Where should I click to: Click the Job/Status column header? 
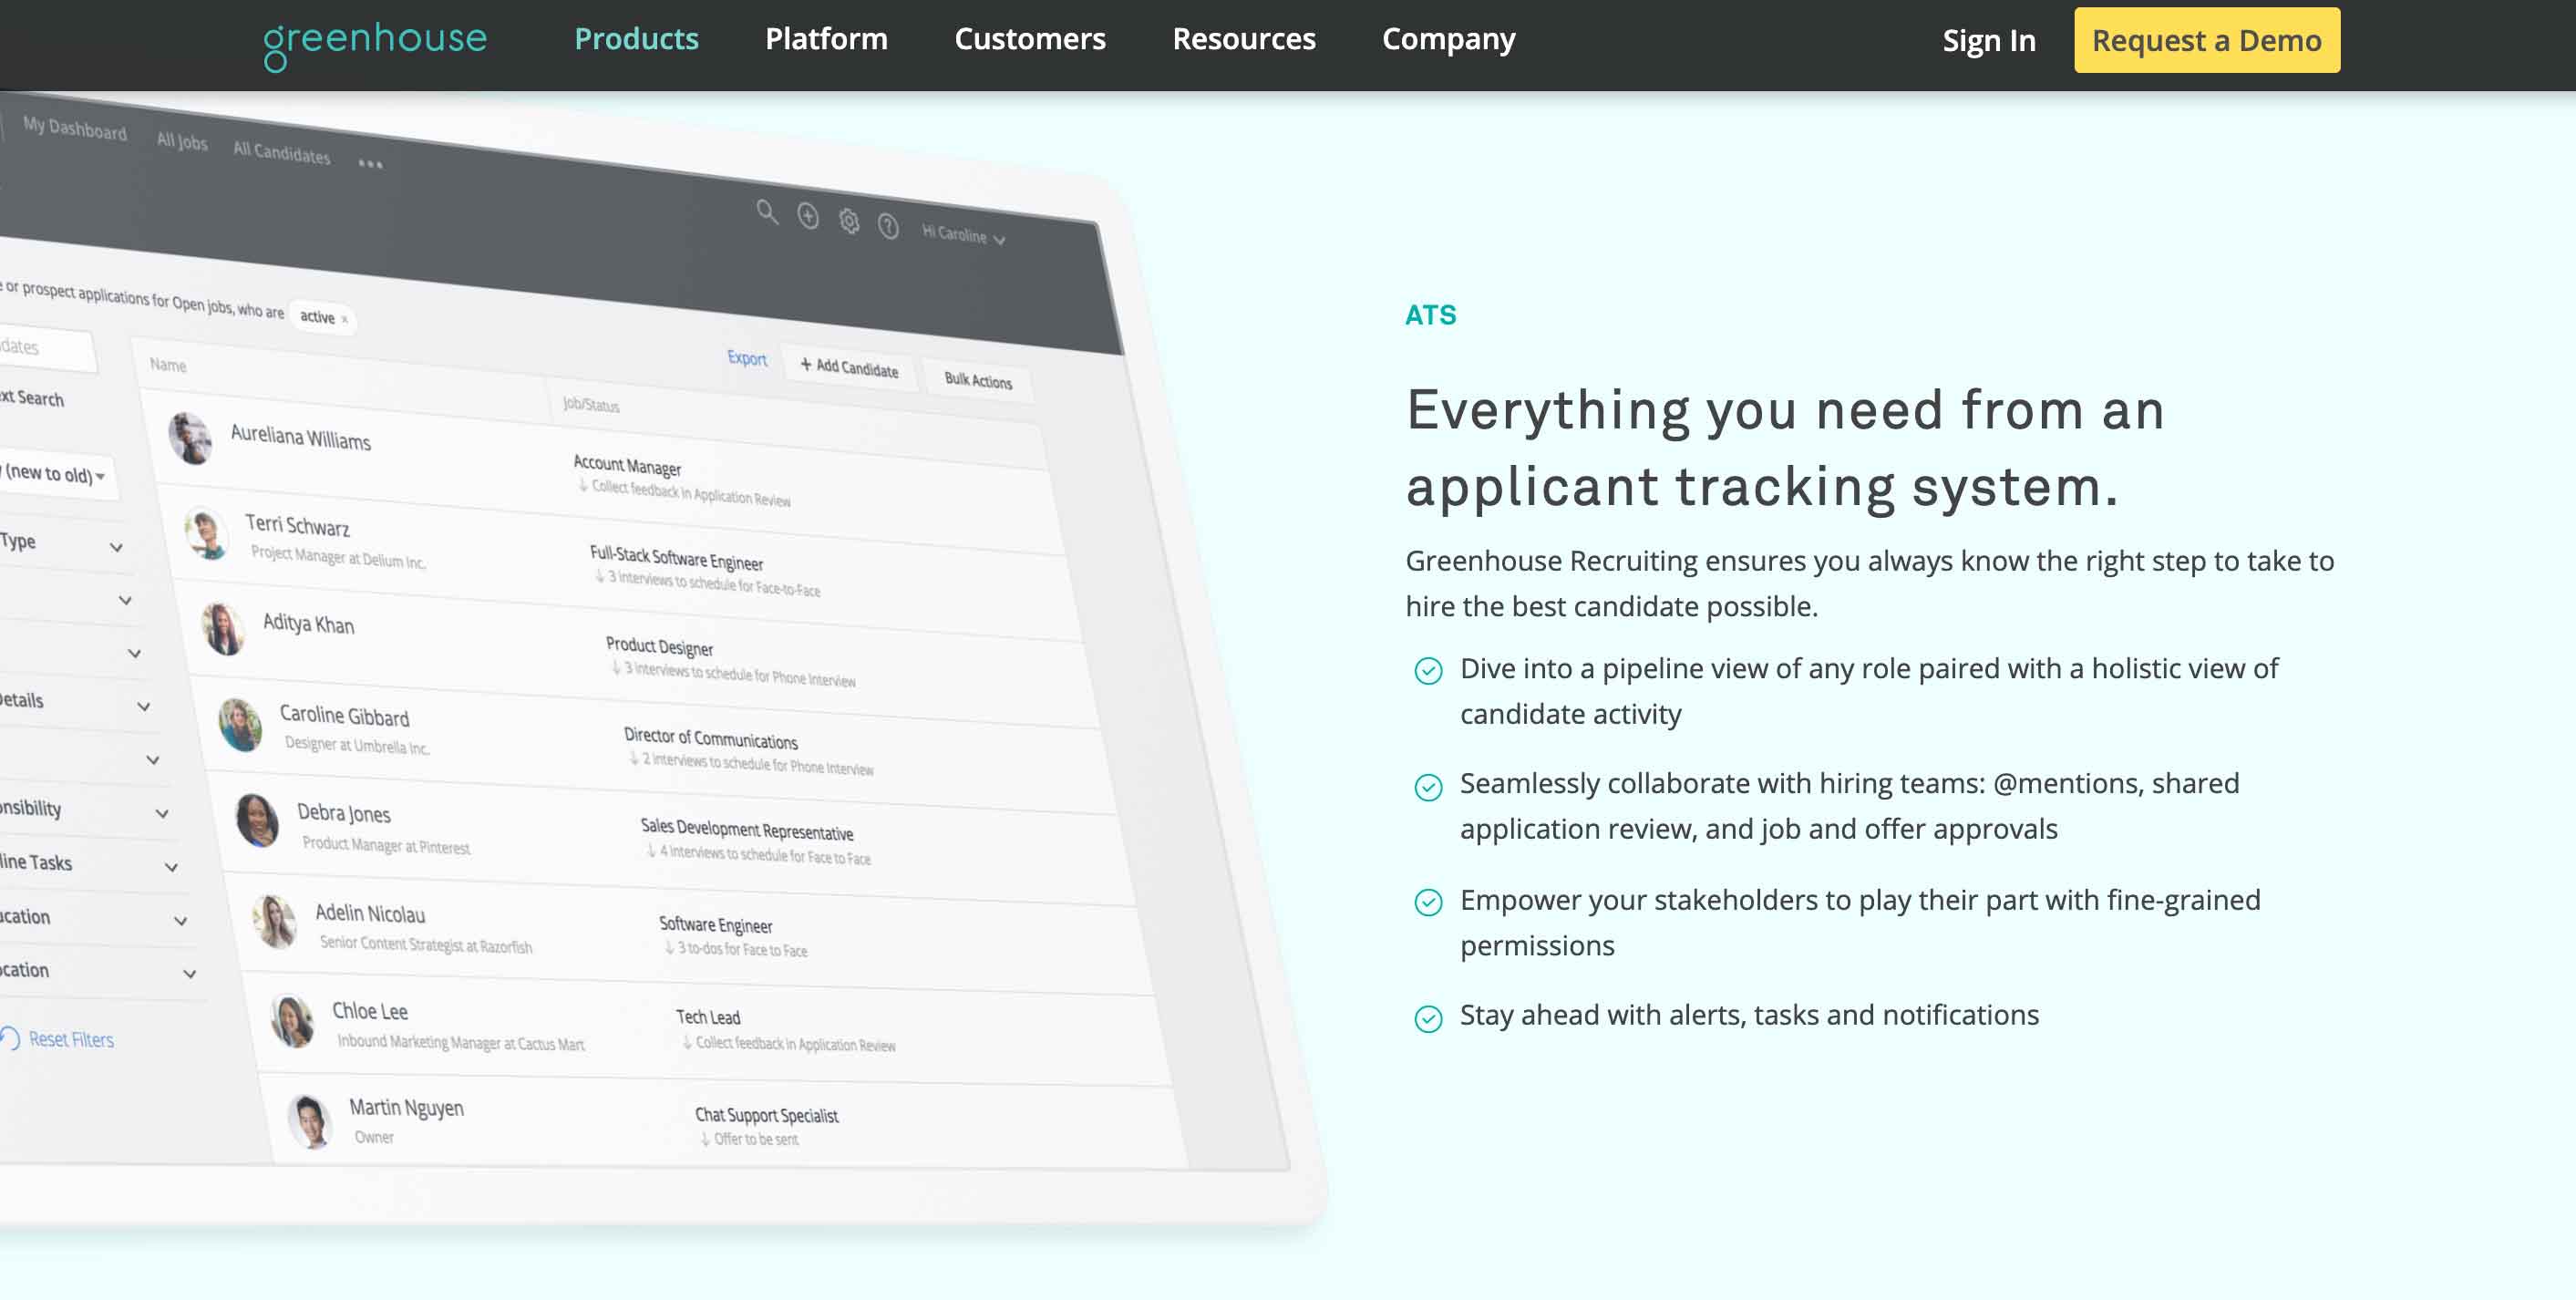[x=591, y=404]
